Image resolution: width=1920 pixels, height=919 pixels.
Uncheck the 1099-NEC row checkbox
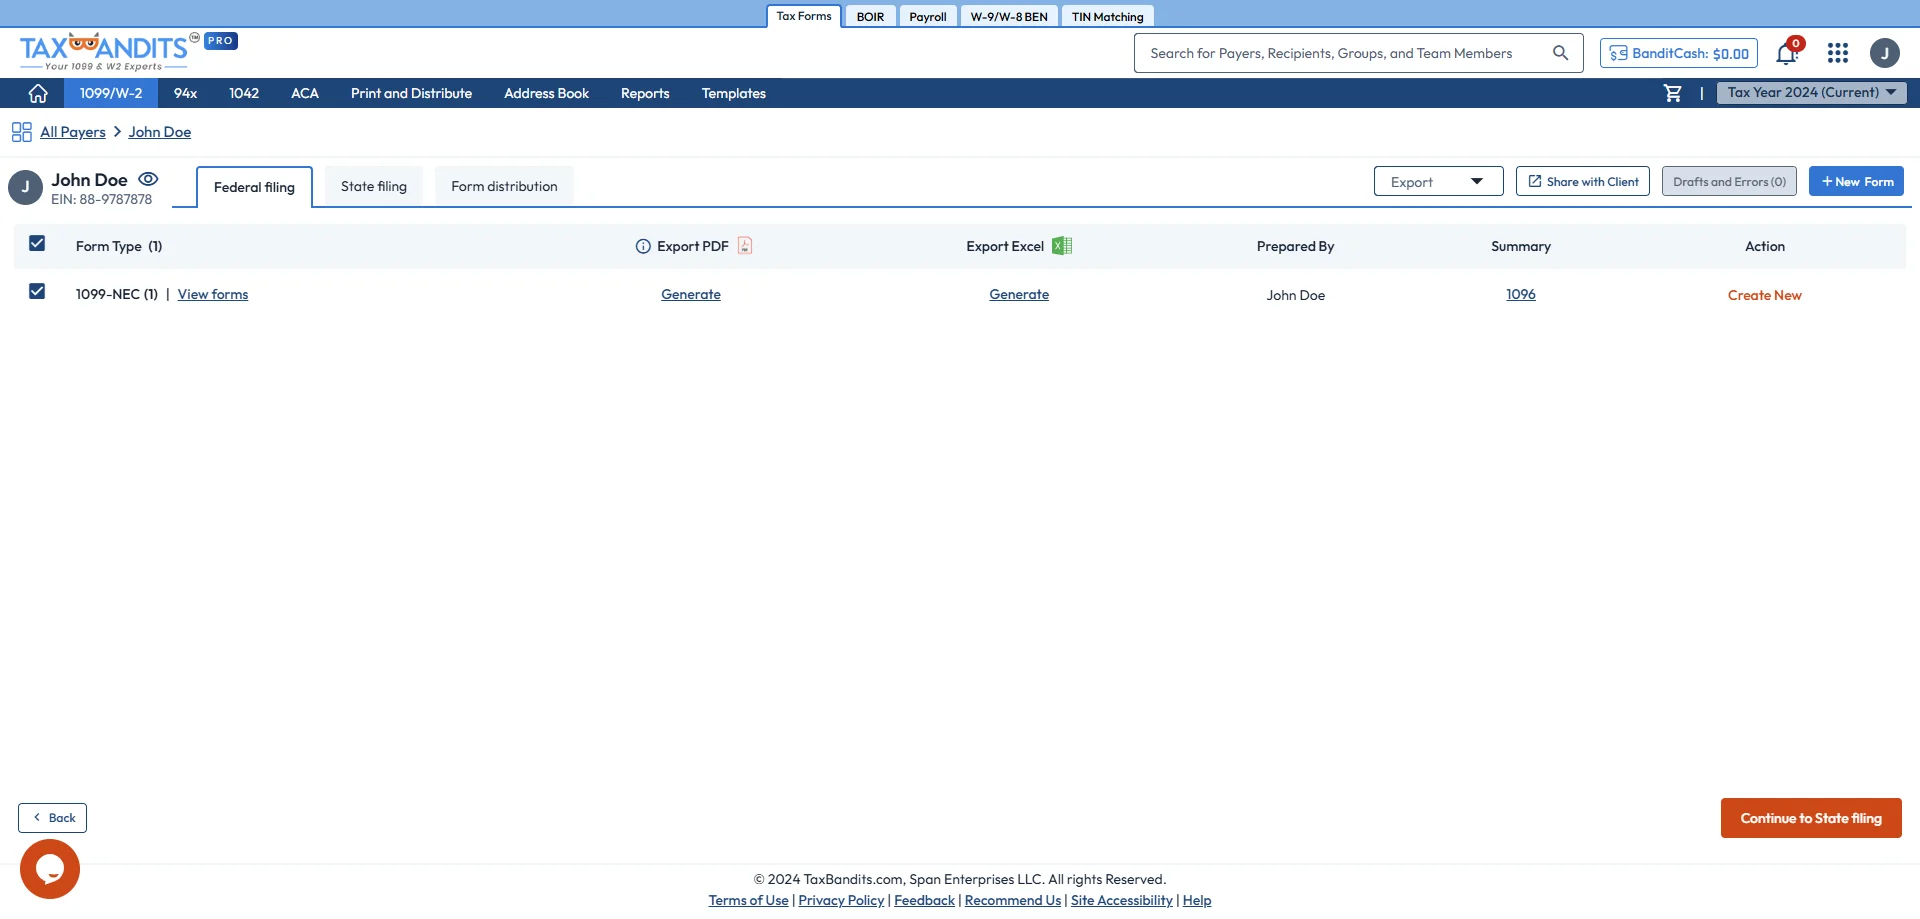(37, 291)
